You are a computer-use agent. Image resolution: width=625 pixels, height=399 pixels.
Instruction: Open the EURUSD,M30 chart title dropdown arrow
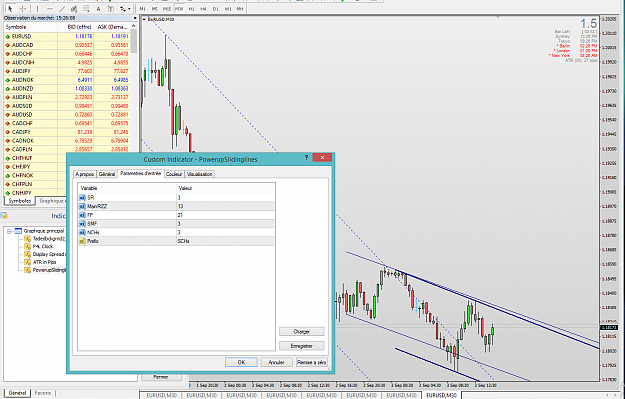click(x=144, y=19)
